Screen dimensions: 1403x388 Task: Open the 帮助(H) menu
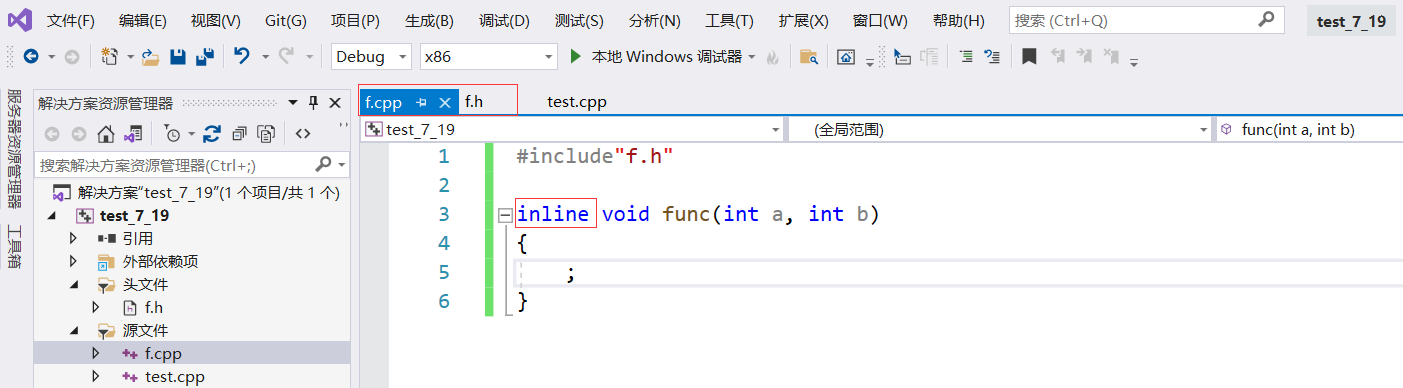pyautogui.click(x=958, y=20)
